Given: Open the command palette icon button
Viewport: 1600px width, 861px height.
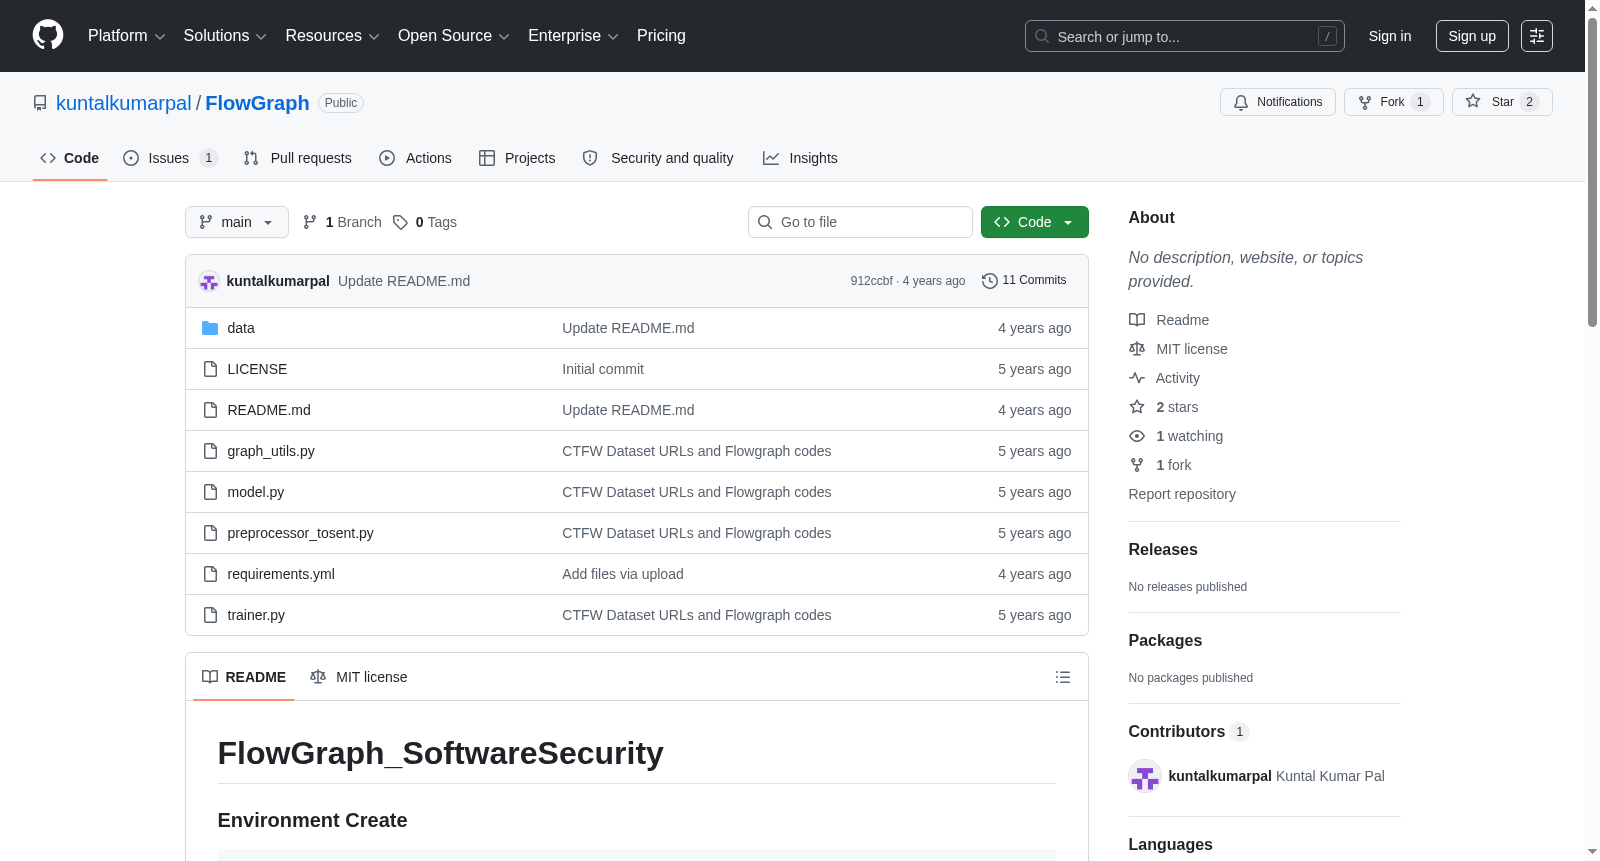Looking at the screenshot, I should [1536, 36].
